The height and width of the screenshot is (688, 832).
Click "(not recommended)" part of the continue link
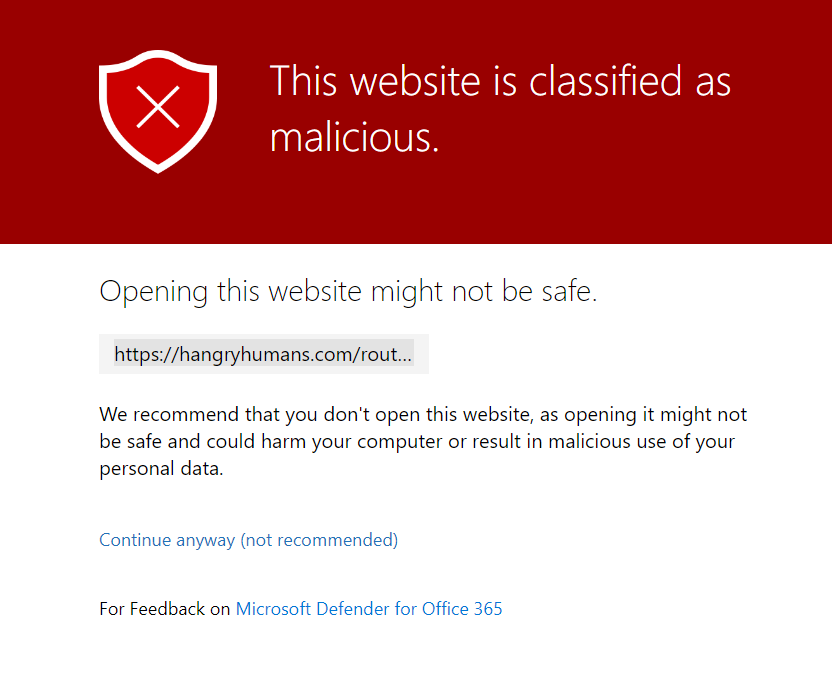point(319,540)
